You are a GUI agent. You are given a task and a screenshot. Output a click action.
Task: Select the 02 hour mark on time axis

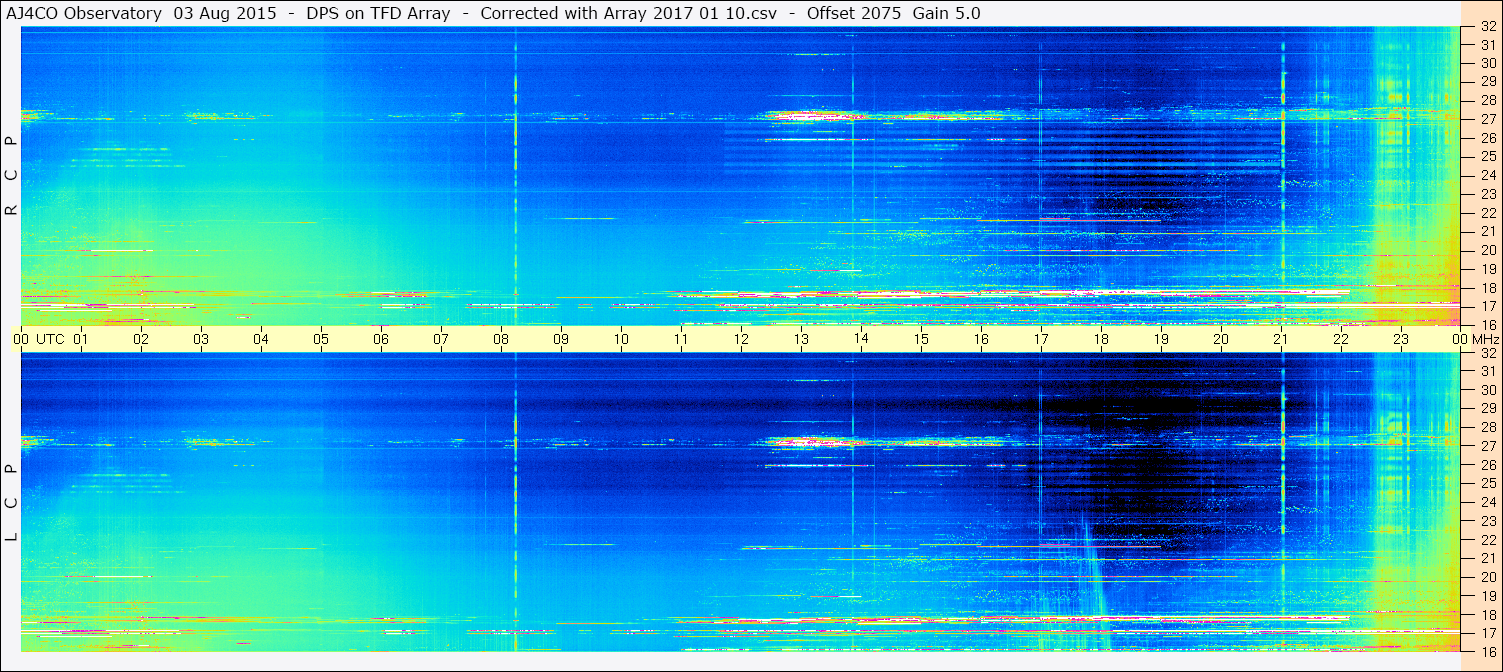(141, 339)
